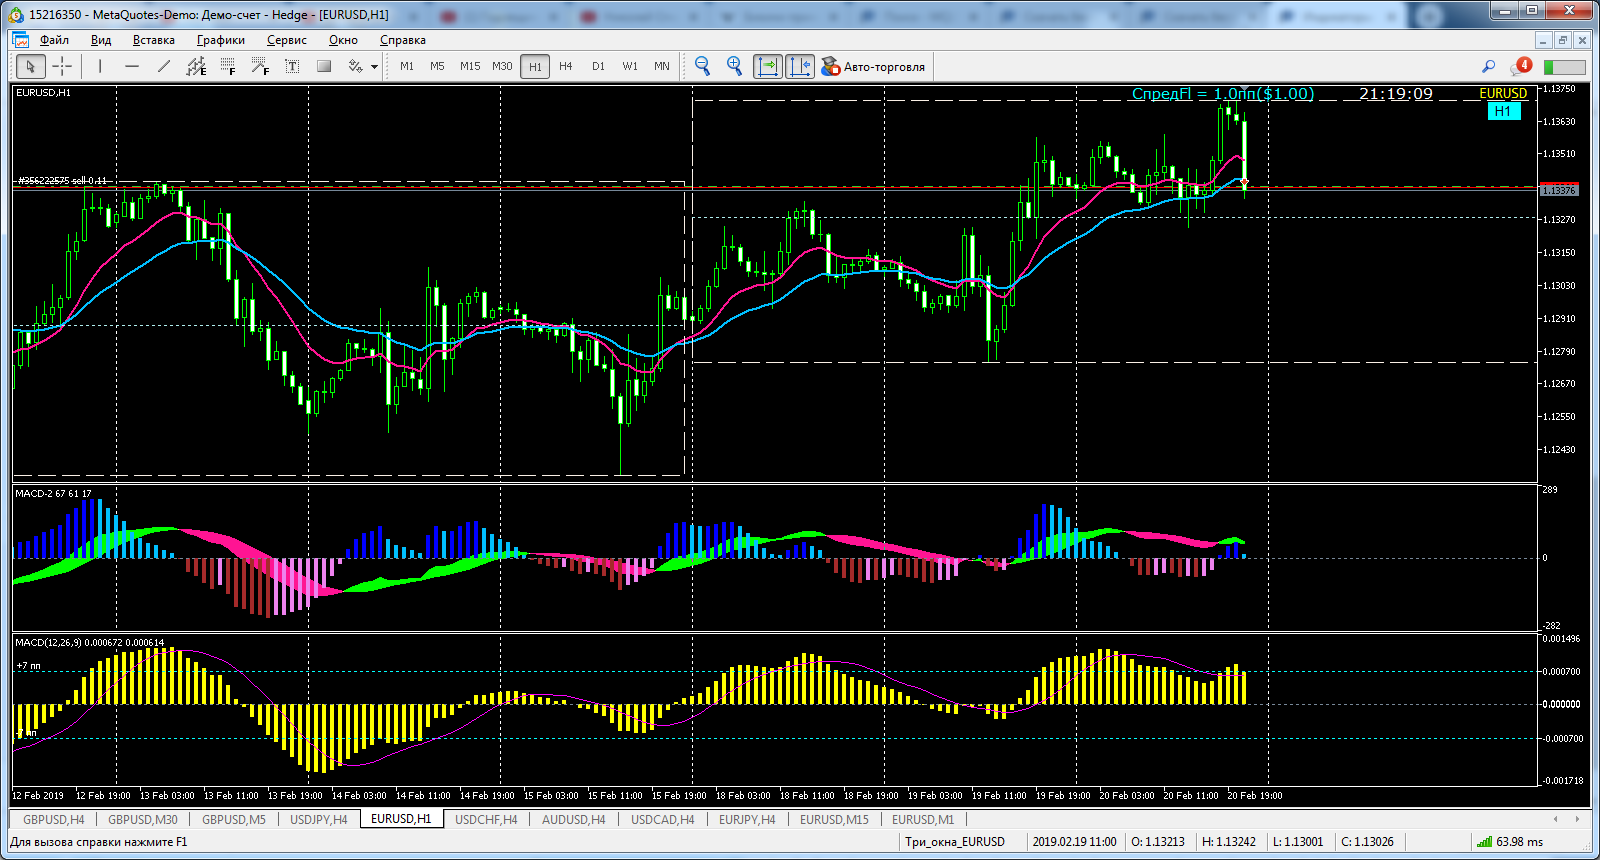The image size is (1600, 860).
Task: Pick the vertical line drawing tool
Action: 100,66
